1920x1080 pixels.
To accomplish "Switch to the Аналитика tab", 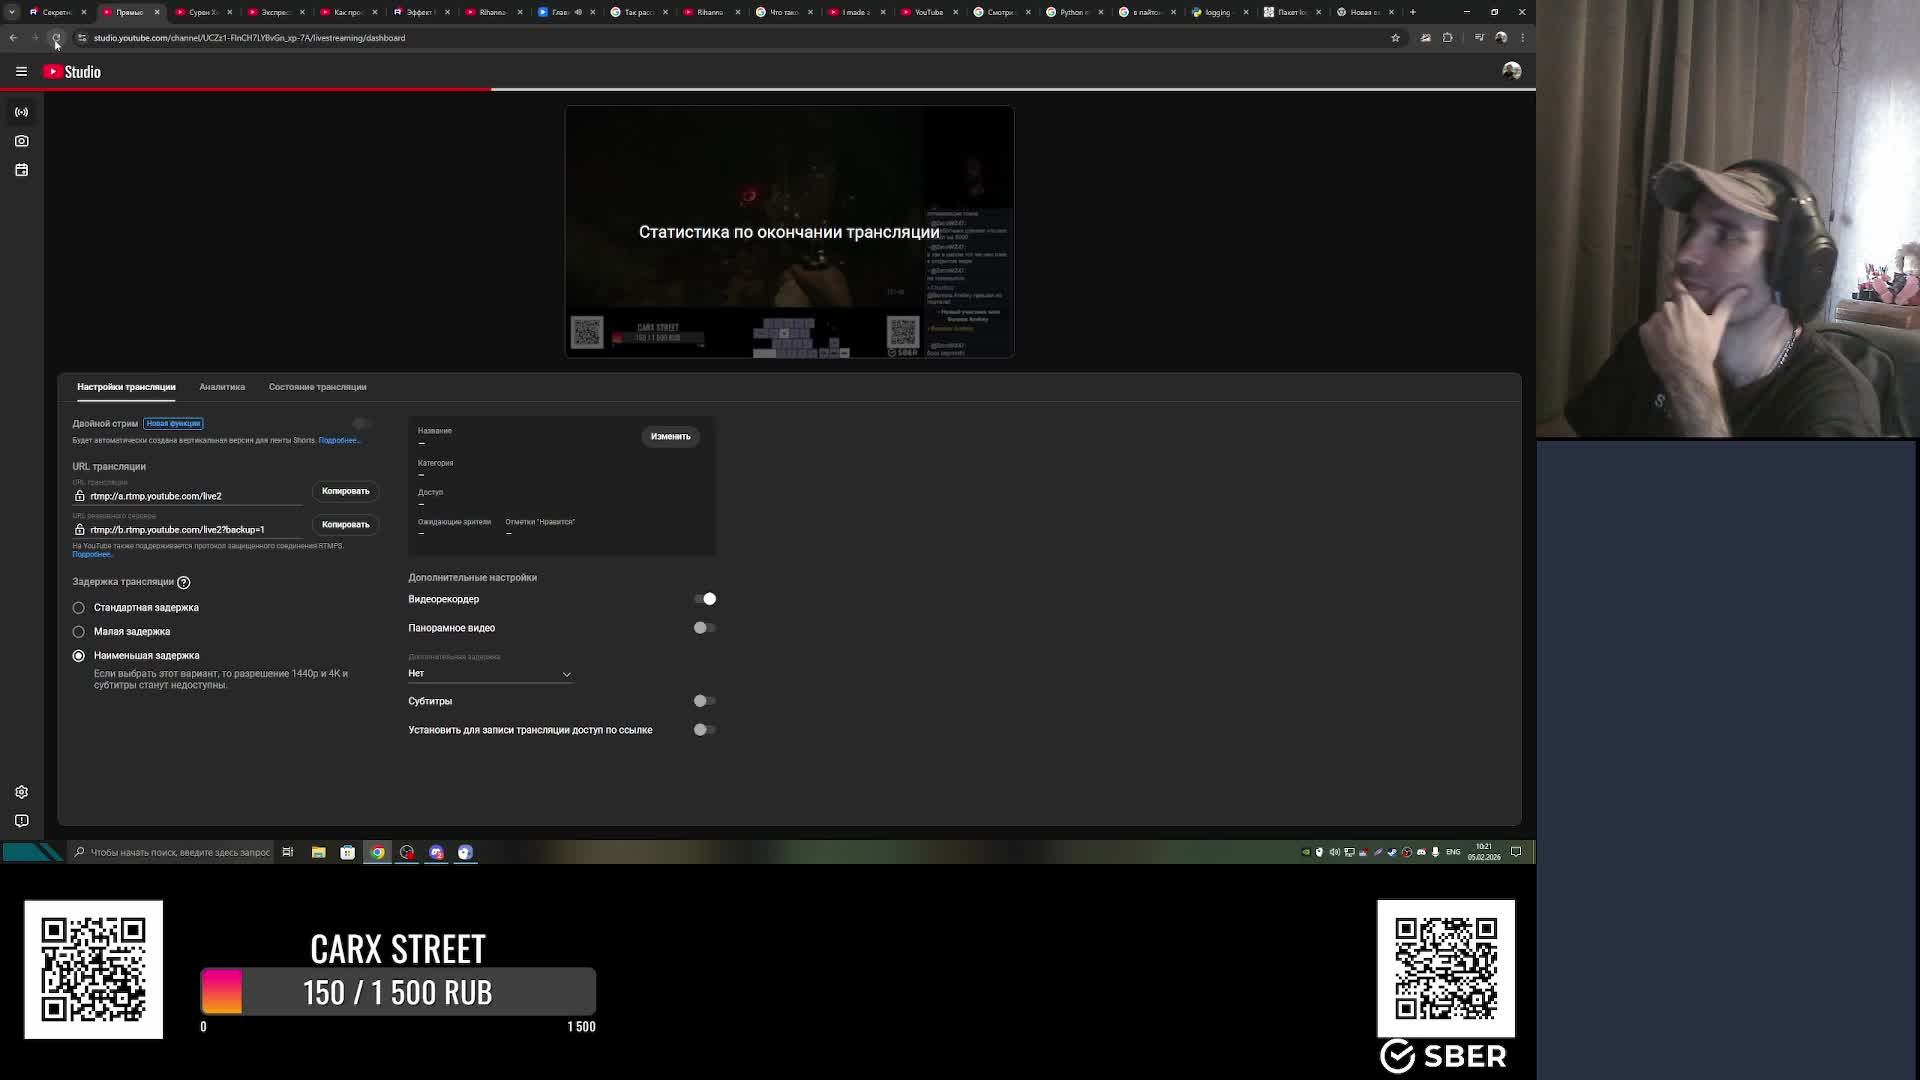I will click(222, 387).
